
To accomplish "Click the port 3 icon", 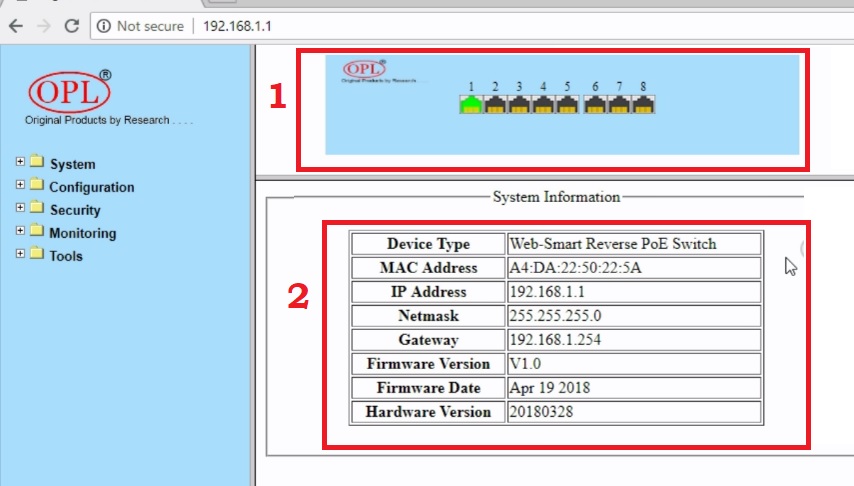I will (519, 104).
